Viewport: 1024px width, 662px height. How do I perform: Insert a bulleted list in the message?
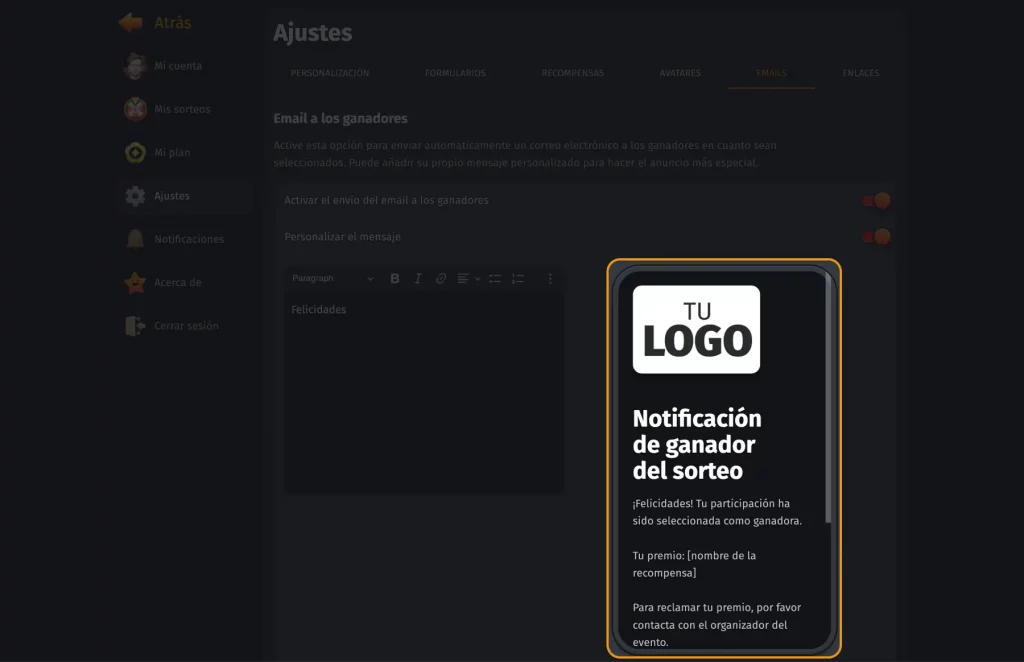(495, 279)
